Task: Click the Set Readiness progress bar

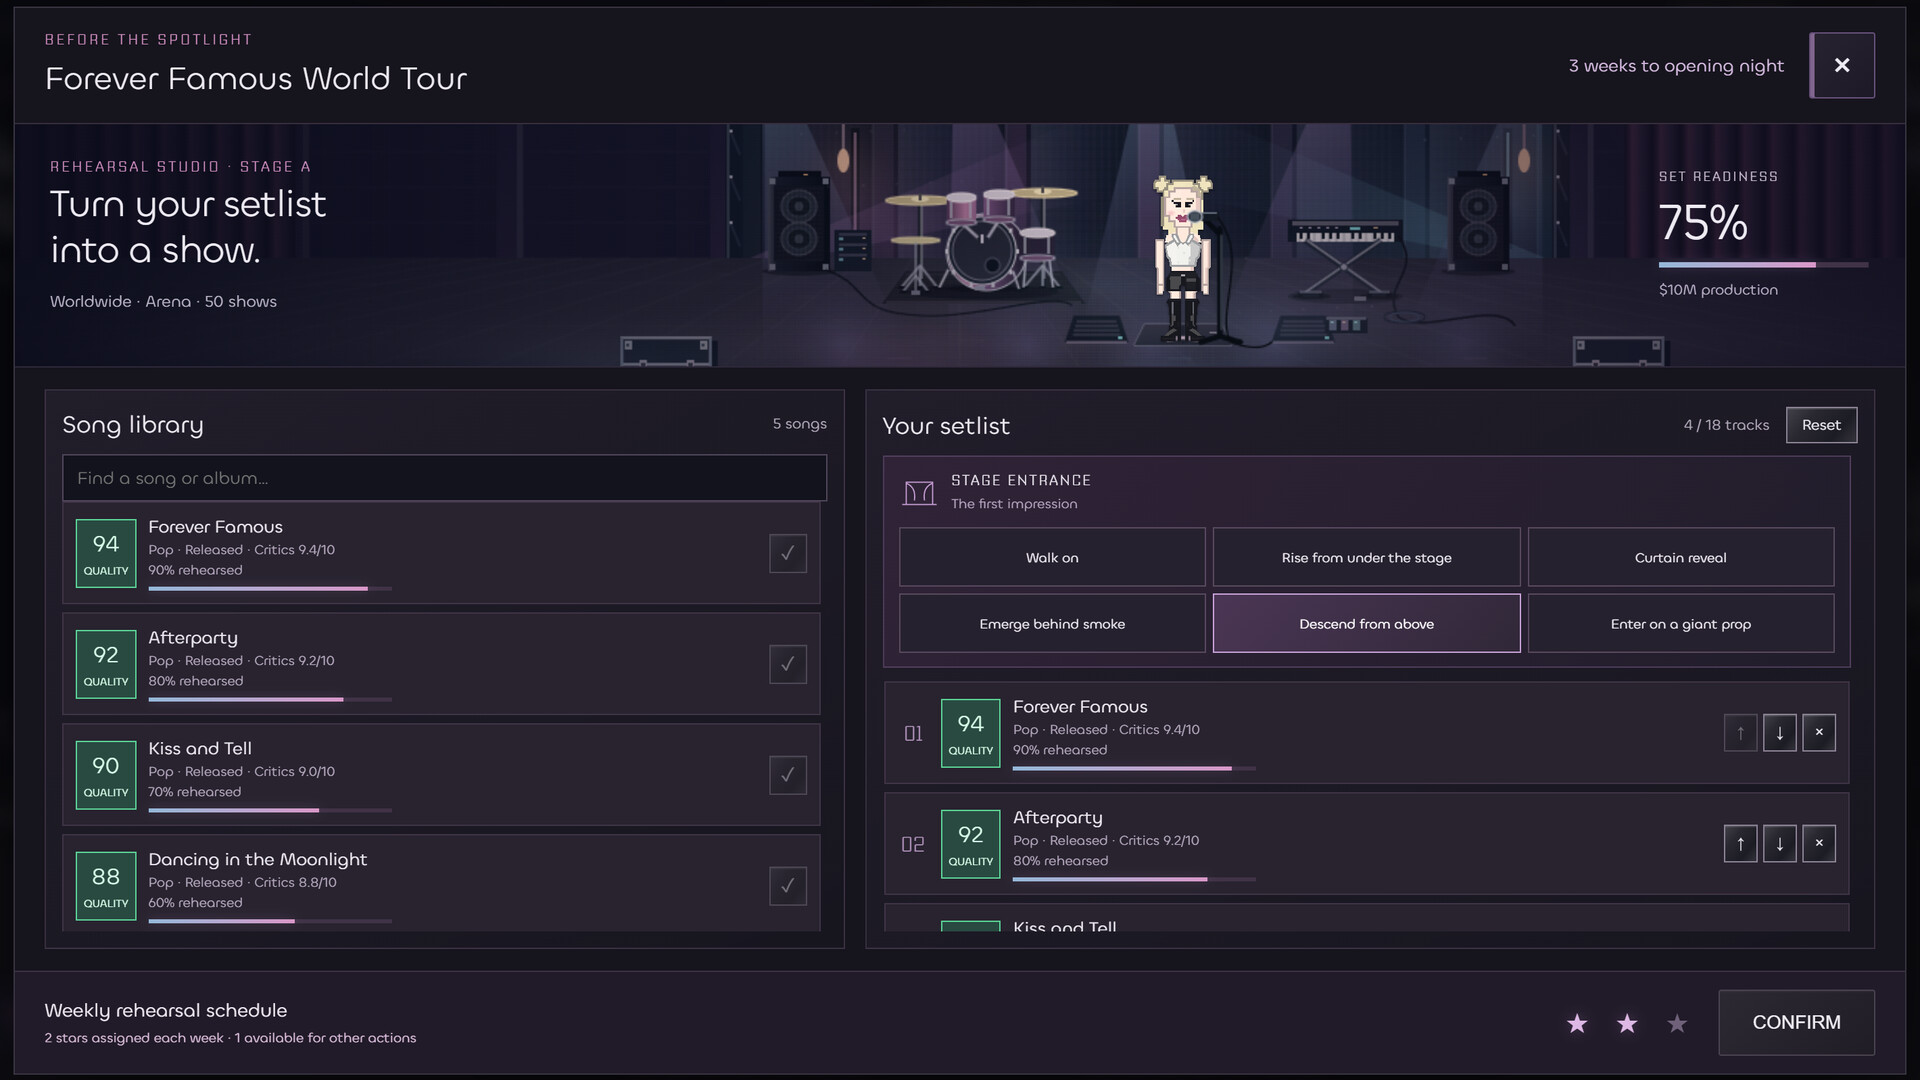Action: point(1763,265)
